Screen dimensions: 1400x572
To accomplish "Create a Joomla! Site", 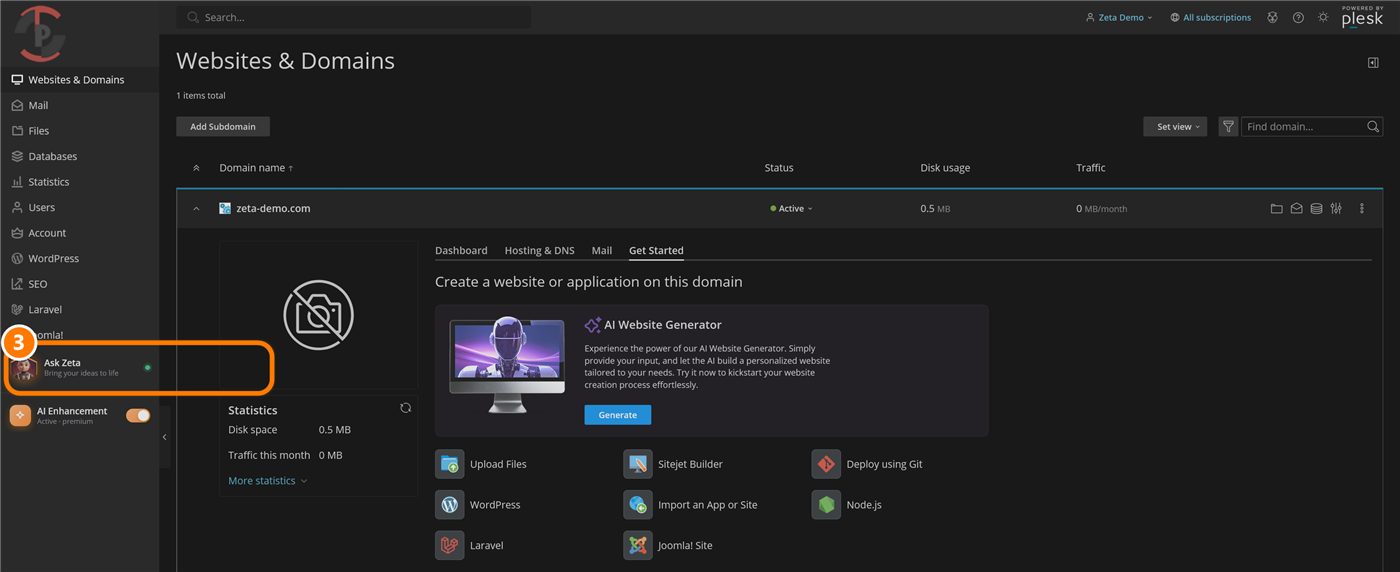I will (667, 546).
